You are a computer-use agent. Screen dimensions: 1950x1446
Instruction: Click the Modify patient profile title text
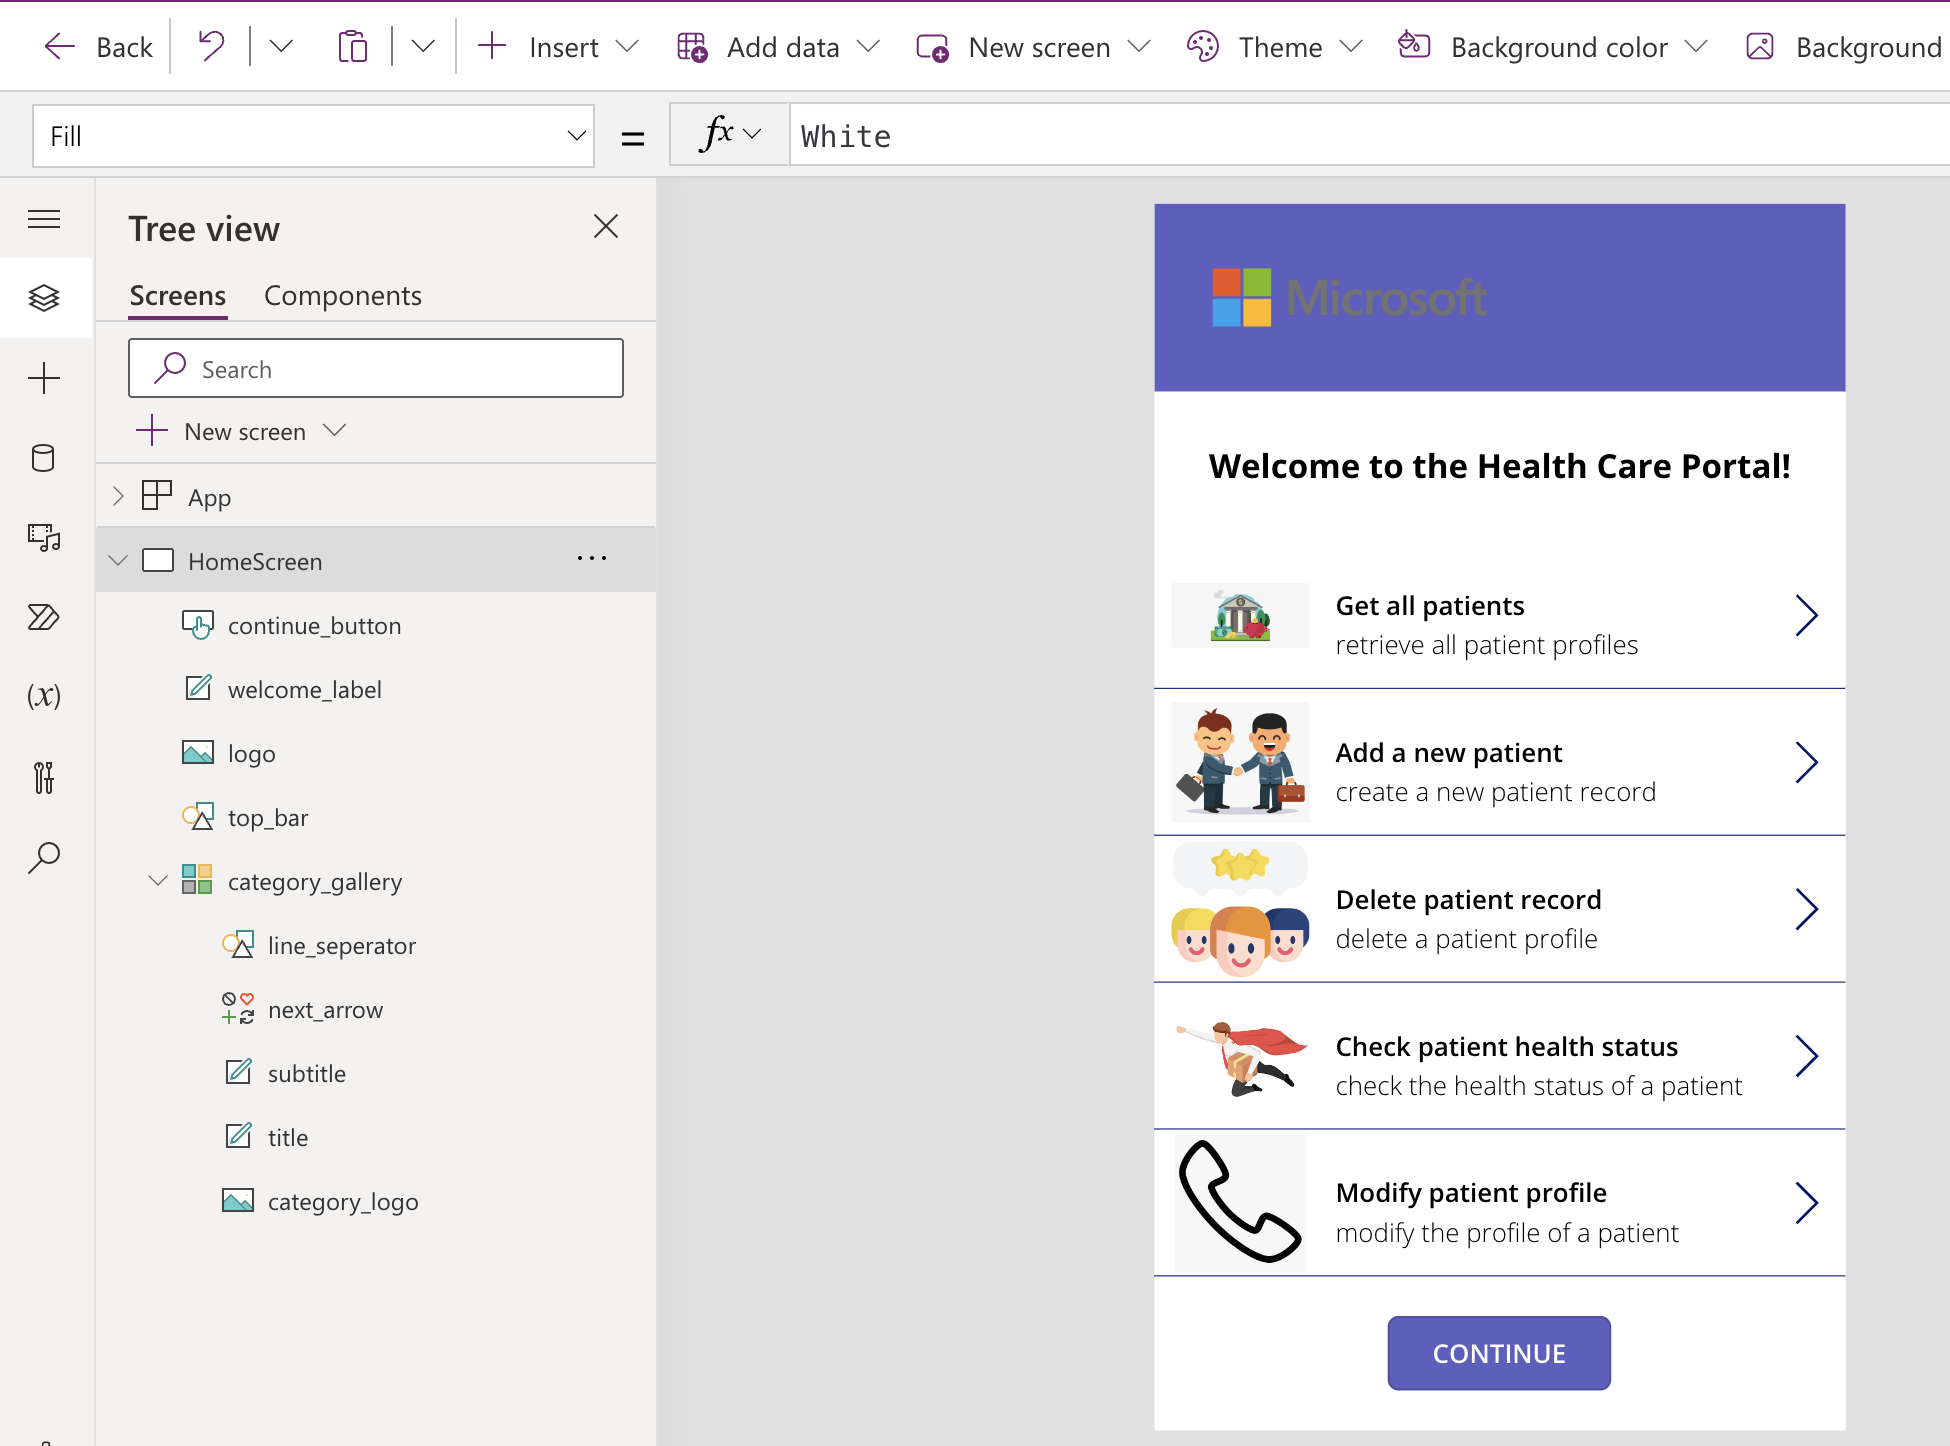(x=1471, y=1193)
